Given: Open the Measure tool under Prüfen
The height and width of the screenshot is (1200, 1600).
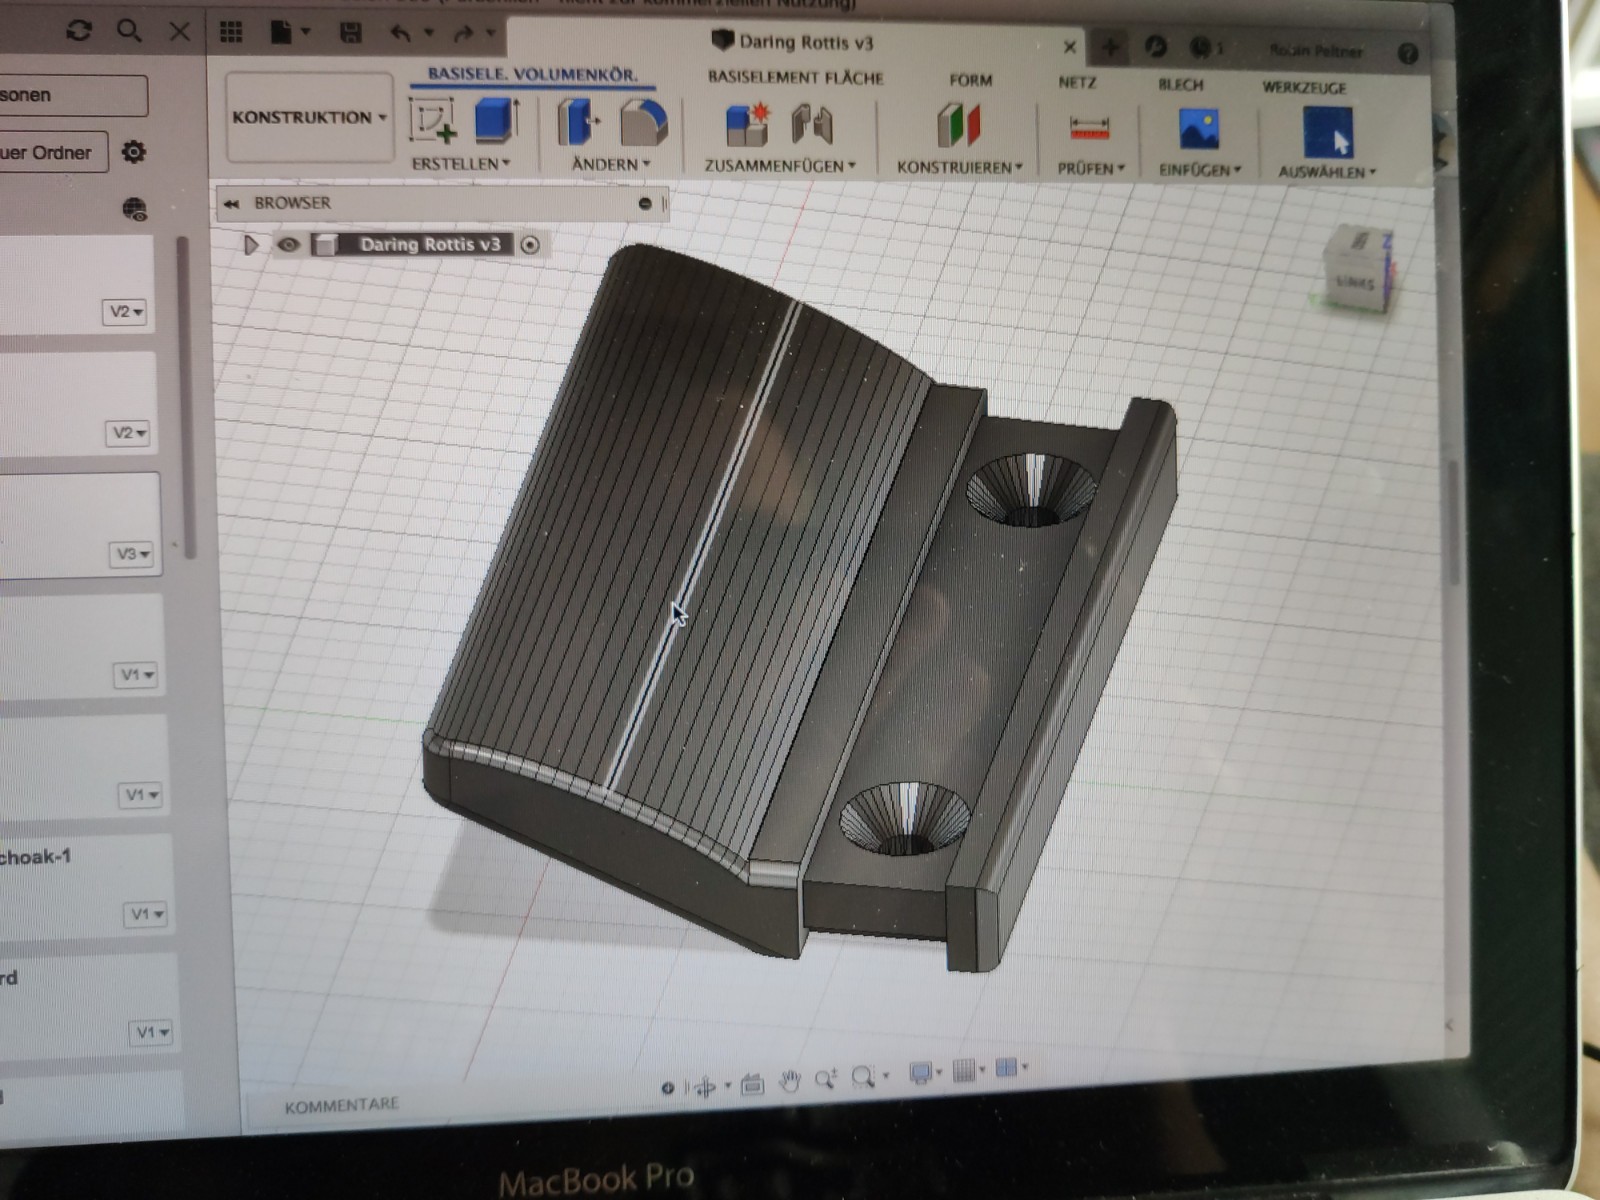Looking at the screenshot, I should click(1089, 129).
